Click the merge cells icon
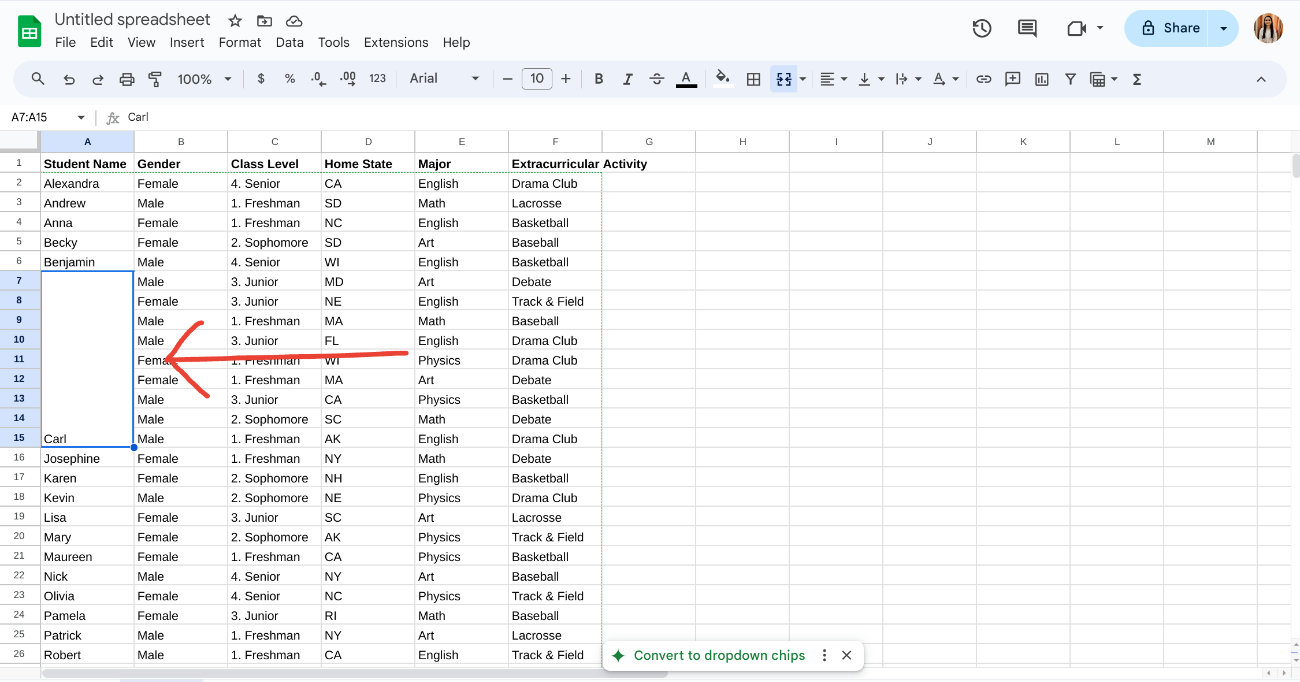The width and height of the screenshot is (1300, 682). point(783,79)
